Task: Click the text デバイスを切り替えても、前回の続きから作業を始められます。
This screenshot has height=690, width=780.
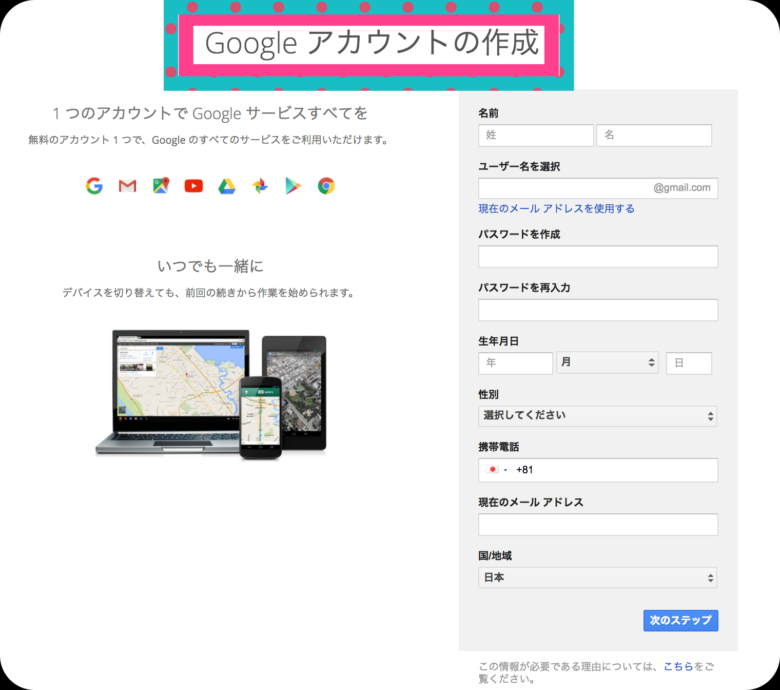Action: [208, 293]
